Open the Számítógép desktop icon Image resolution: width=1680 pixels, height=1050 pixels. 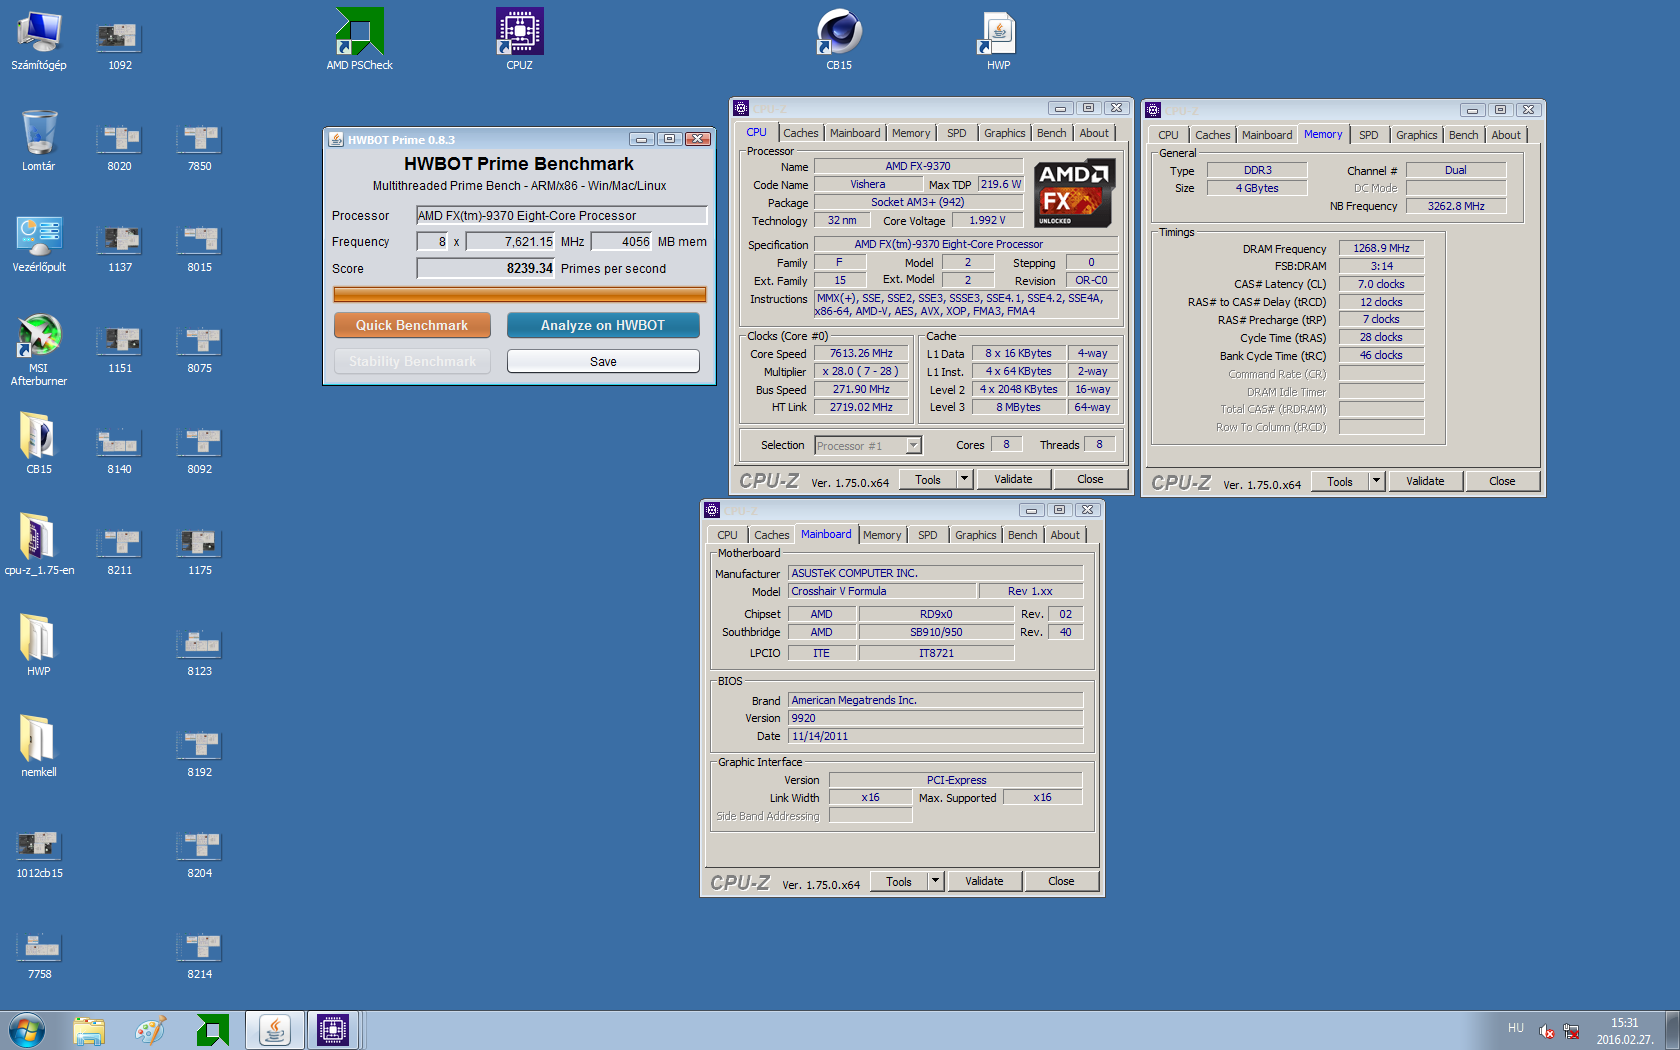pos(39,40)
